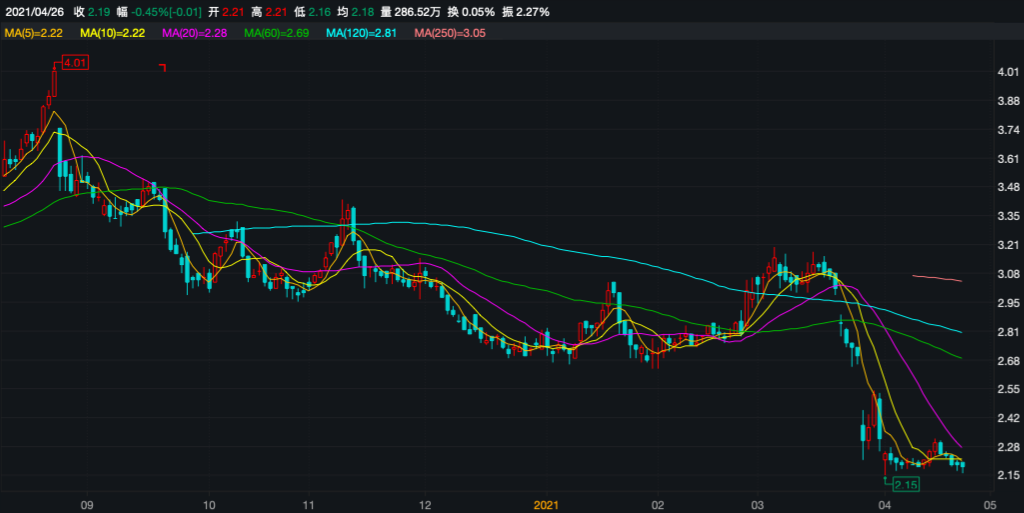Click the 3.61 price axis label
Image resolution: width=1024 pixels, height=513 pixels.
click(1008, 159)
